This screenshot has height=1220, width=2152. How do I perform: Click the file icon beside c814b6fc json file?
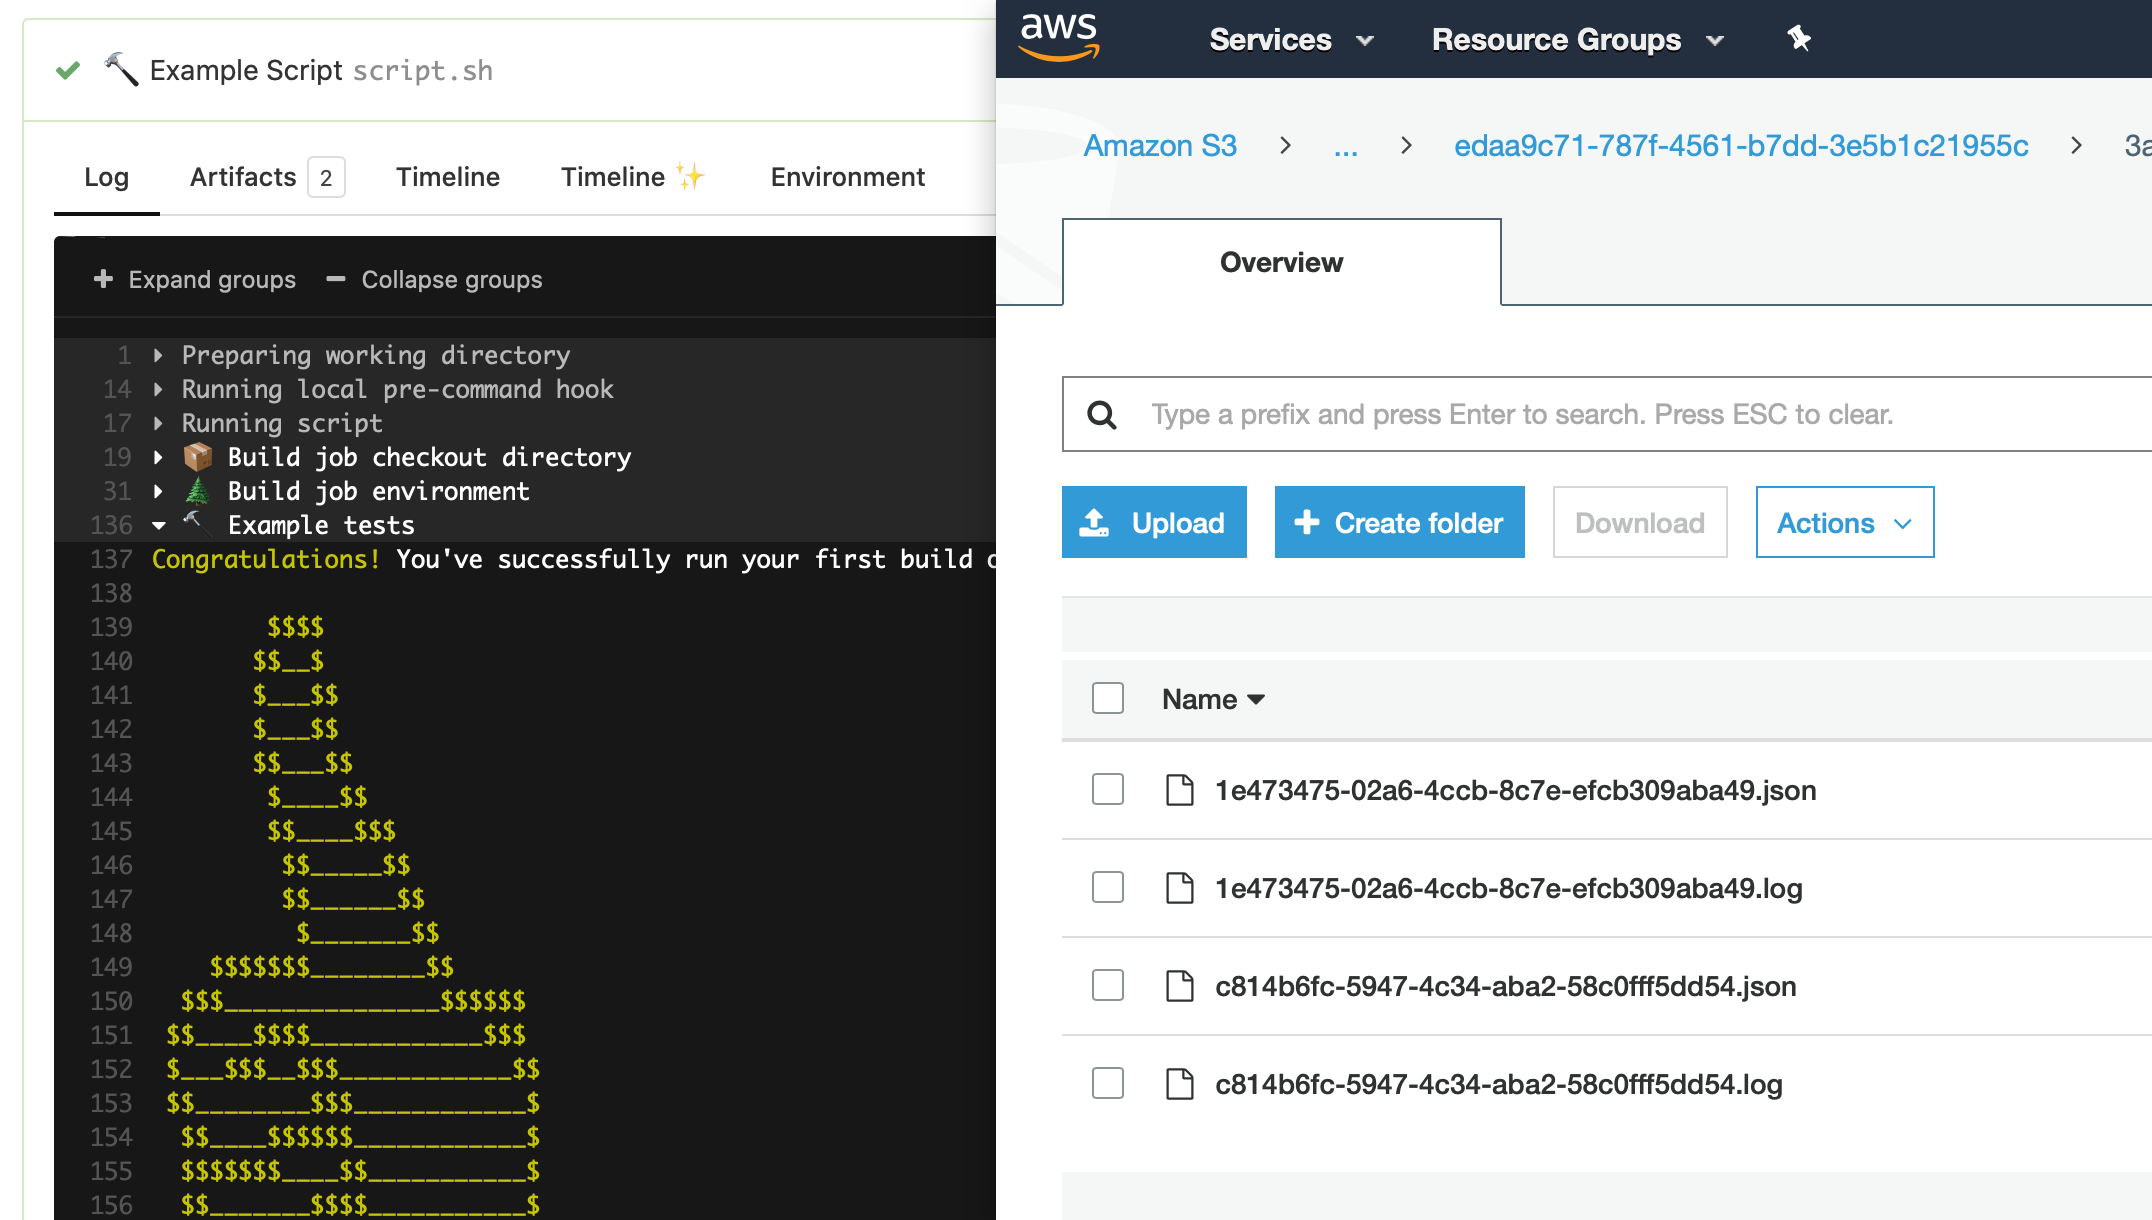[x=1180, y=986]
